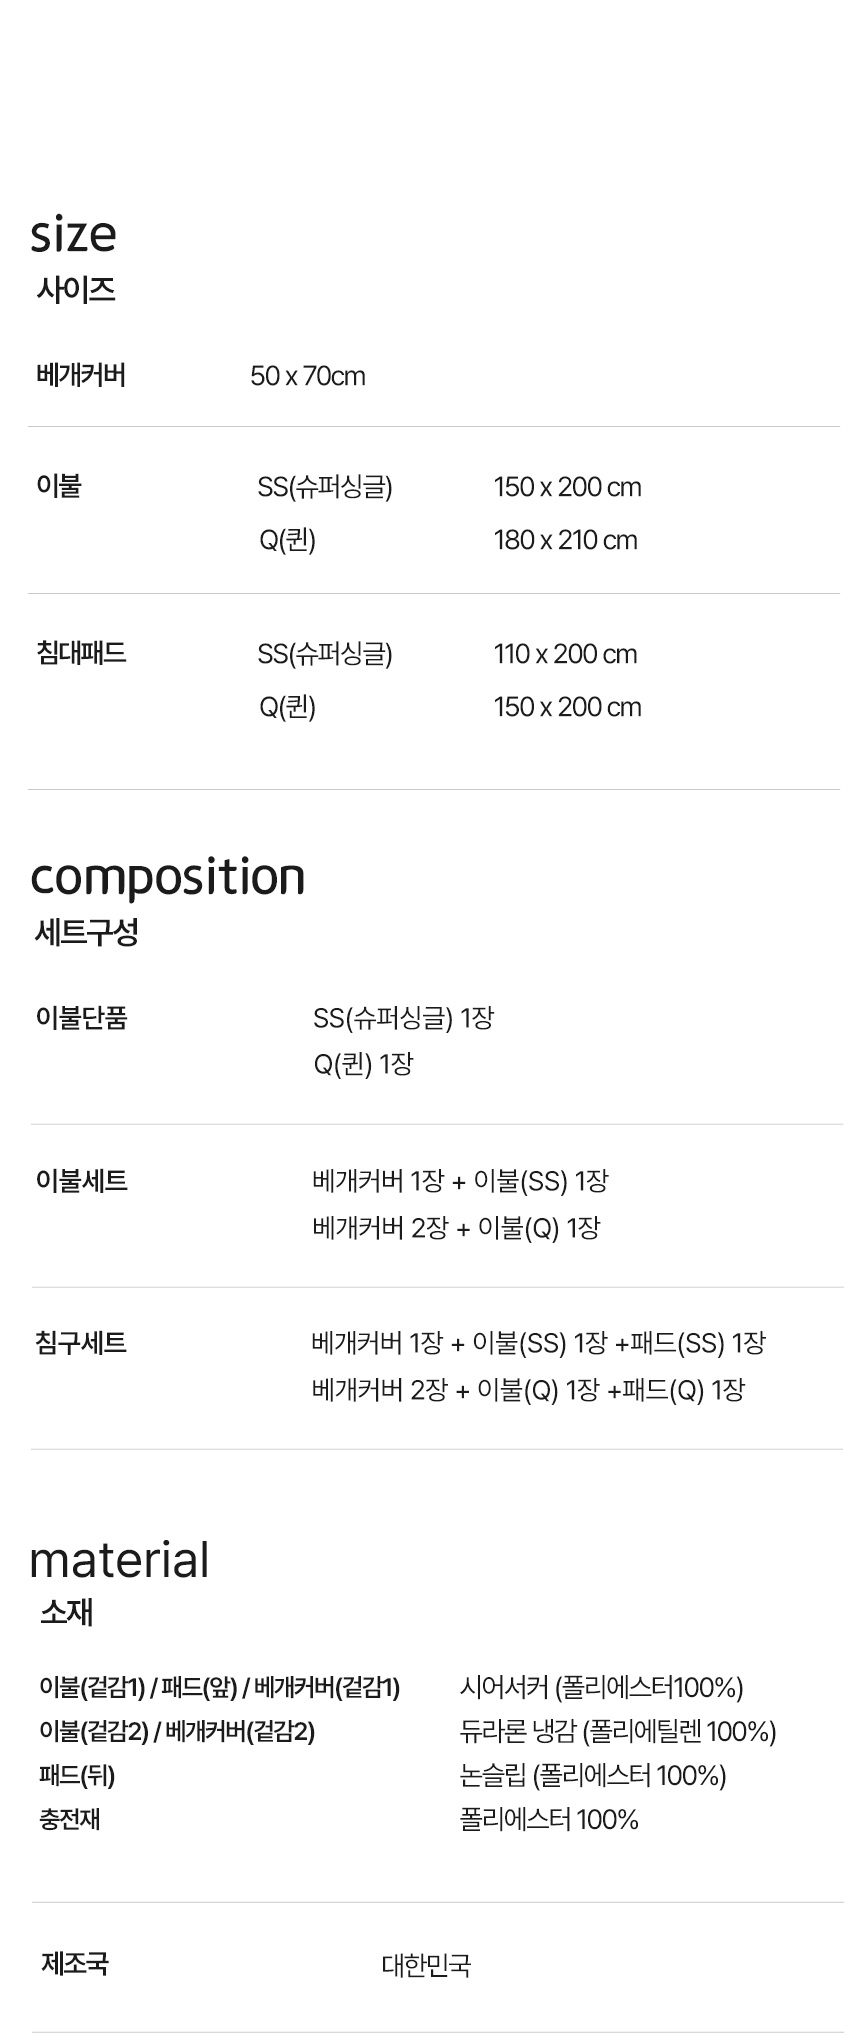Click the 듀라론 냉감 material description
The width and height of the screenshot is (860, 2033).
tap(618, 1731)
